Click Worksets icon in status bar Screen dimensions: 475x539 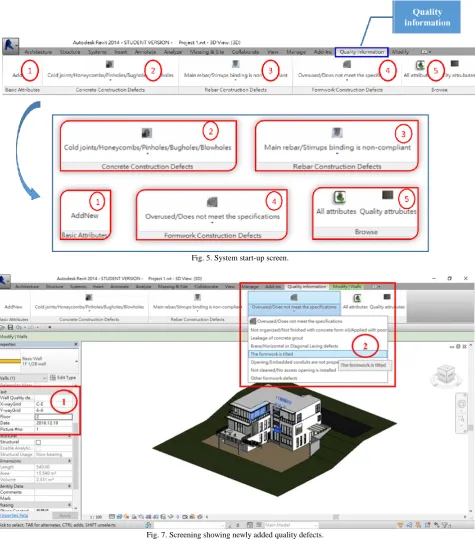pos(148,525)
